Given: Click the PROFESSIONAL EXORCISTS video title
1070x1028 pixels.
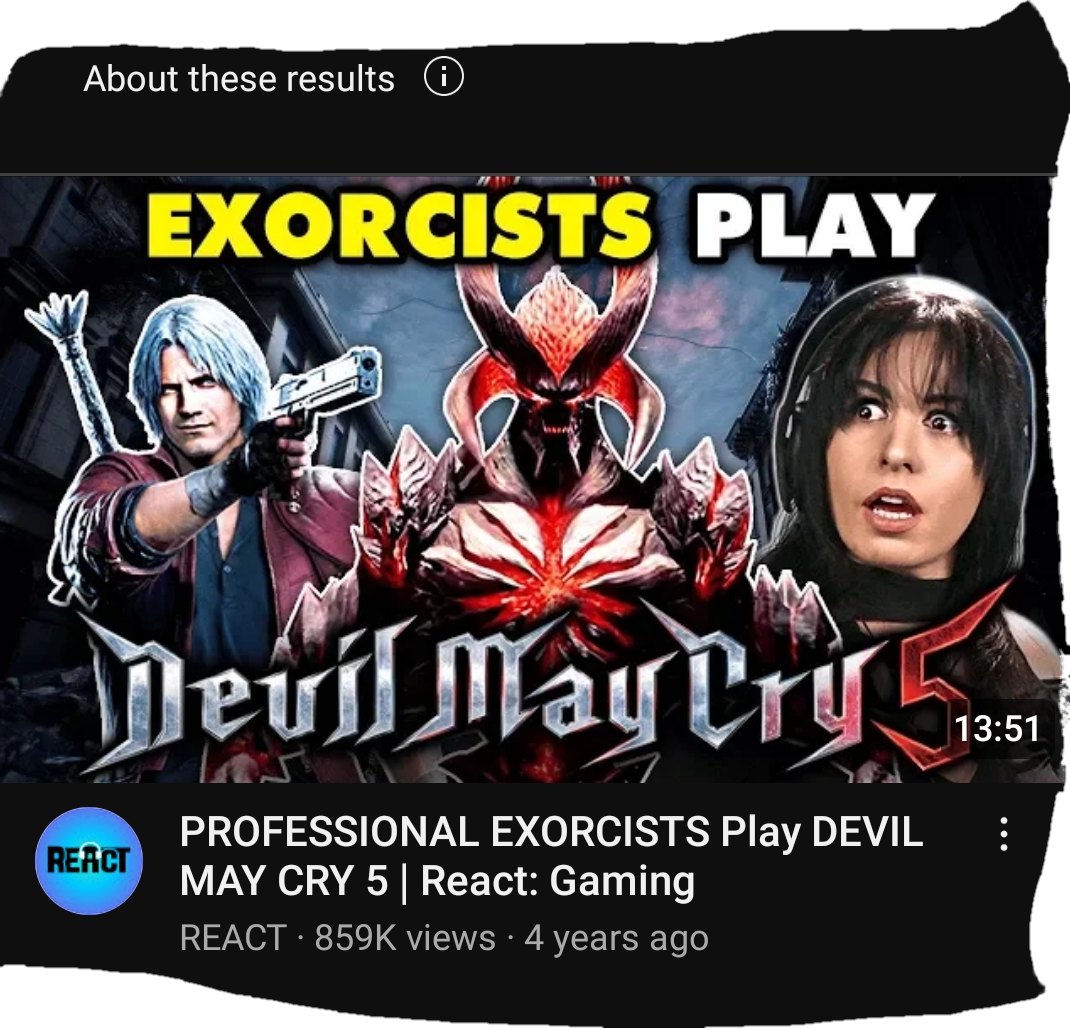Looking at the screenshot, I should tap(551, 856).
